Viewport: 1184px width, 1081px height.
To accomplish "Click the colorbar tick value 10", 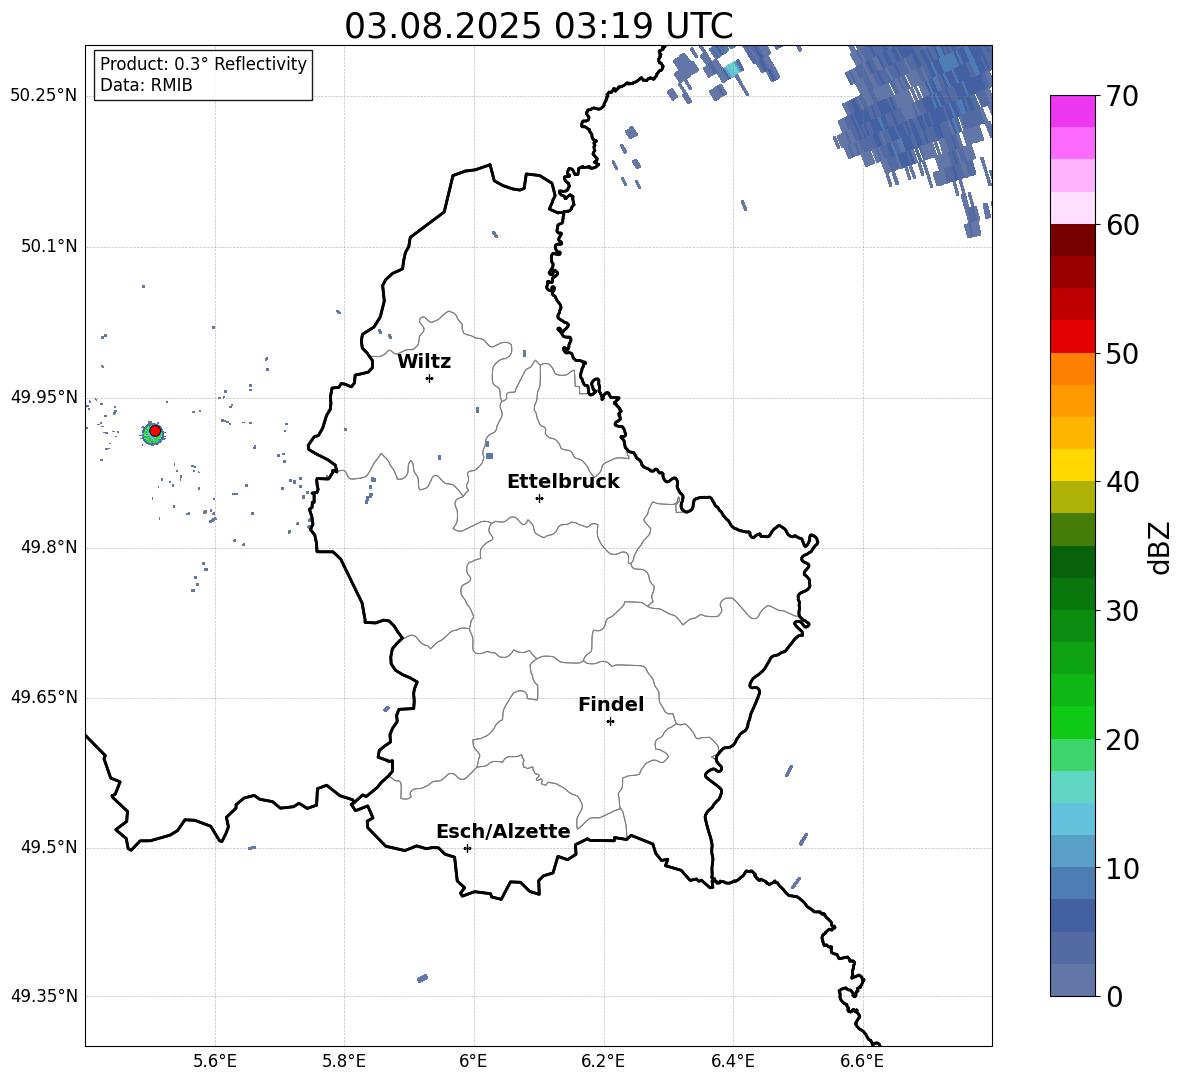I will tap(1122, 868).
